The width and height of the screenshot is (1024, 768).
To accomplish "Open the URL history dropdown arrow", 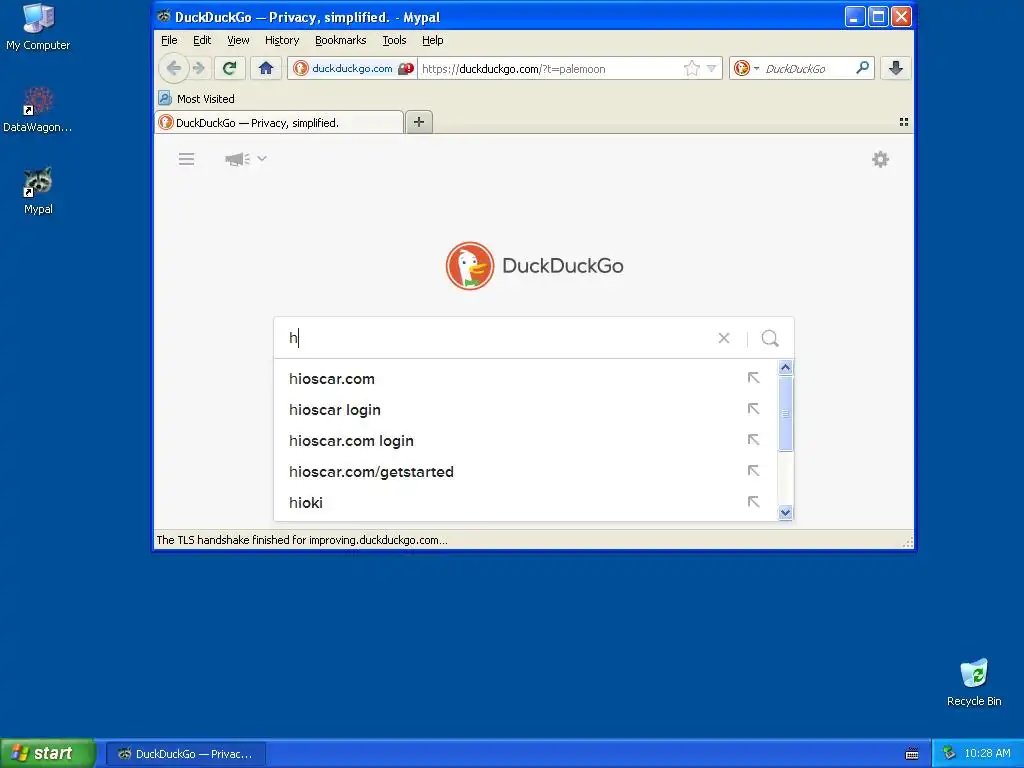I will 711,69.
